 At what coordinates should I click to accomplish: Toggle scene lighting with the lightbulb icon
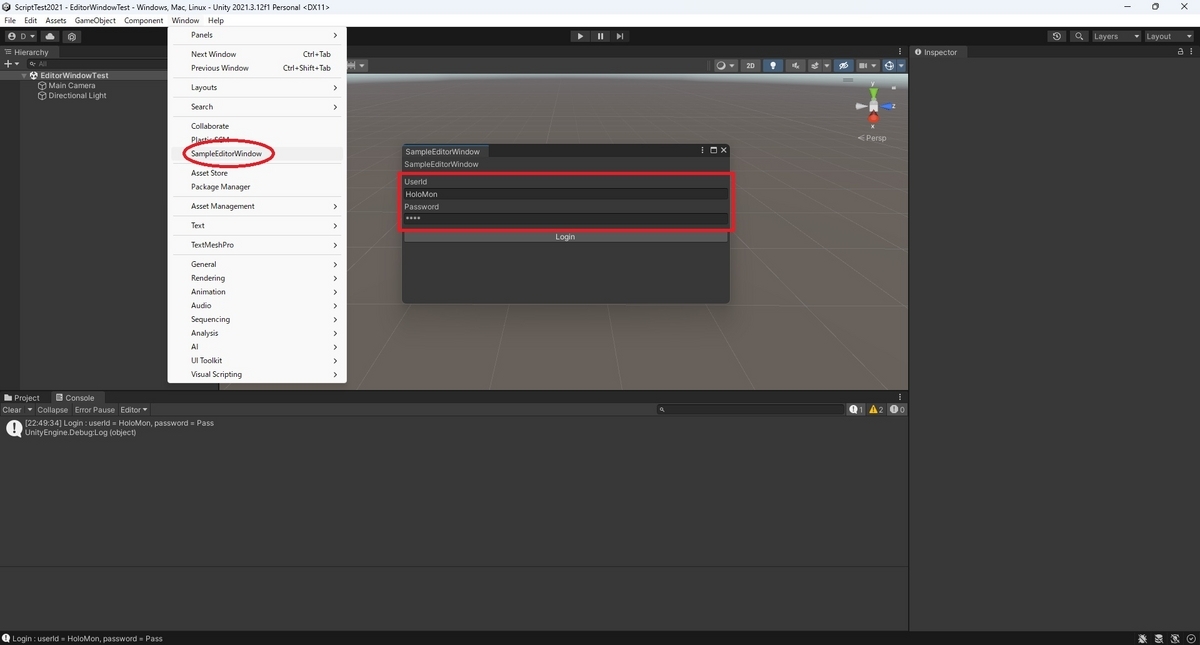(773, 65)
